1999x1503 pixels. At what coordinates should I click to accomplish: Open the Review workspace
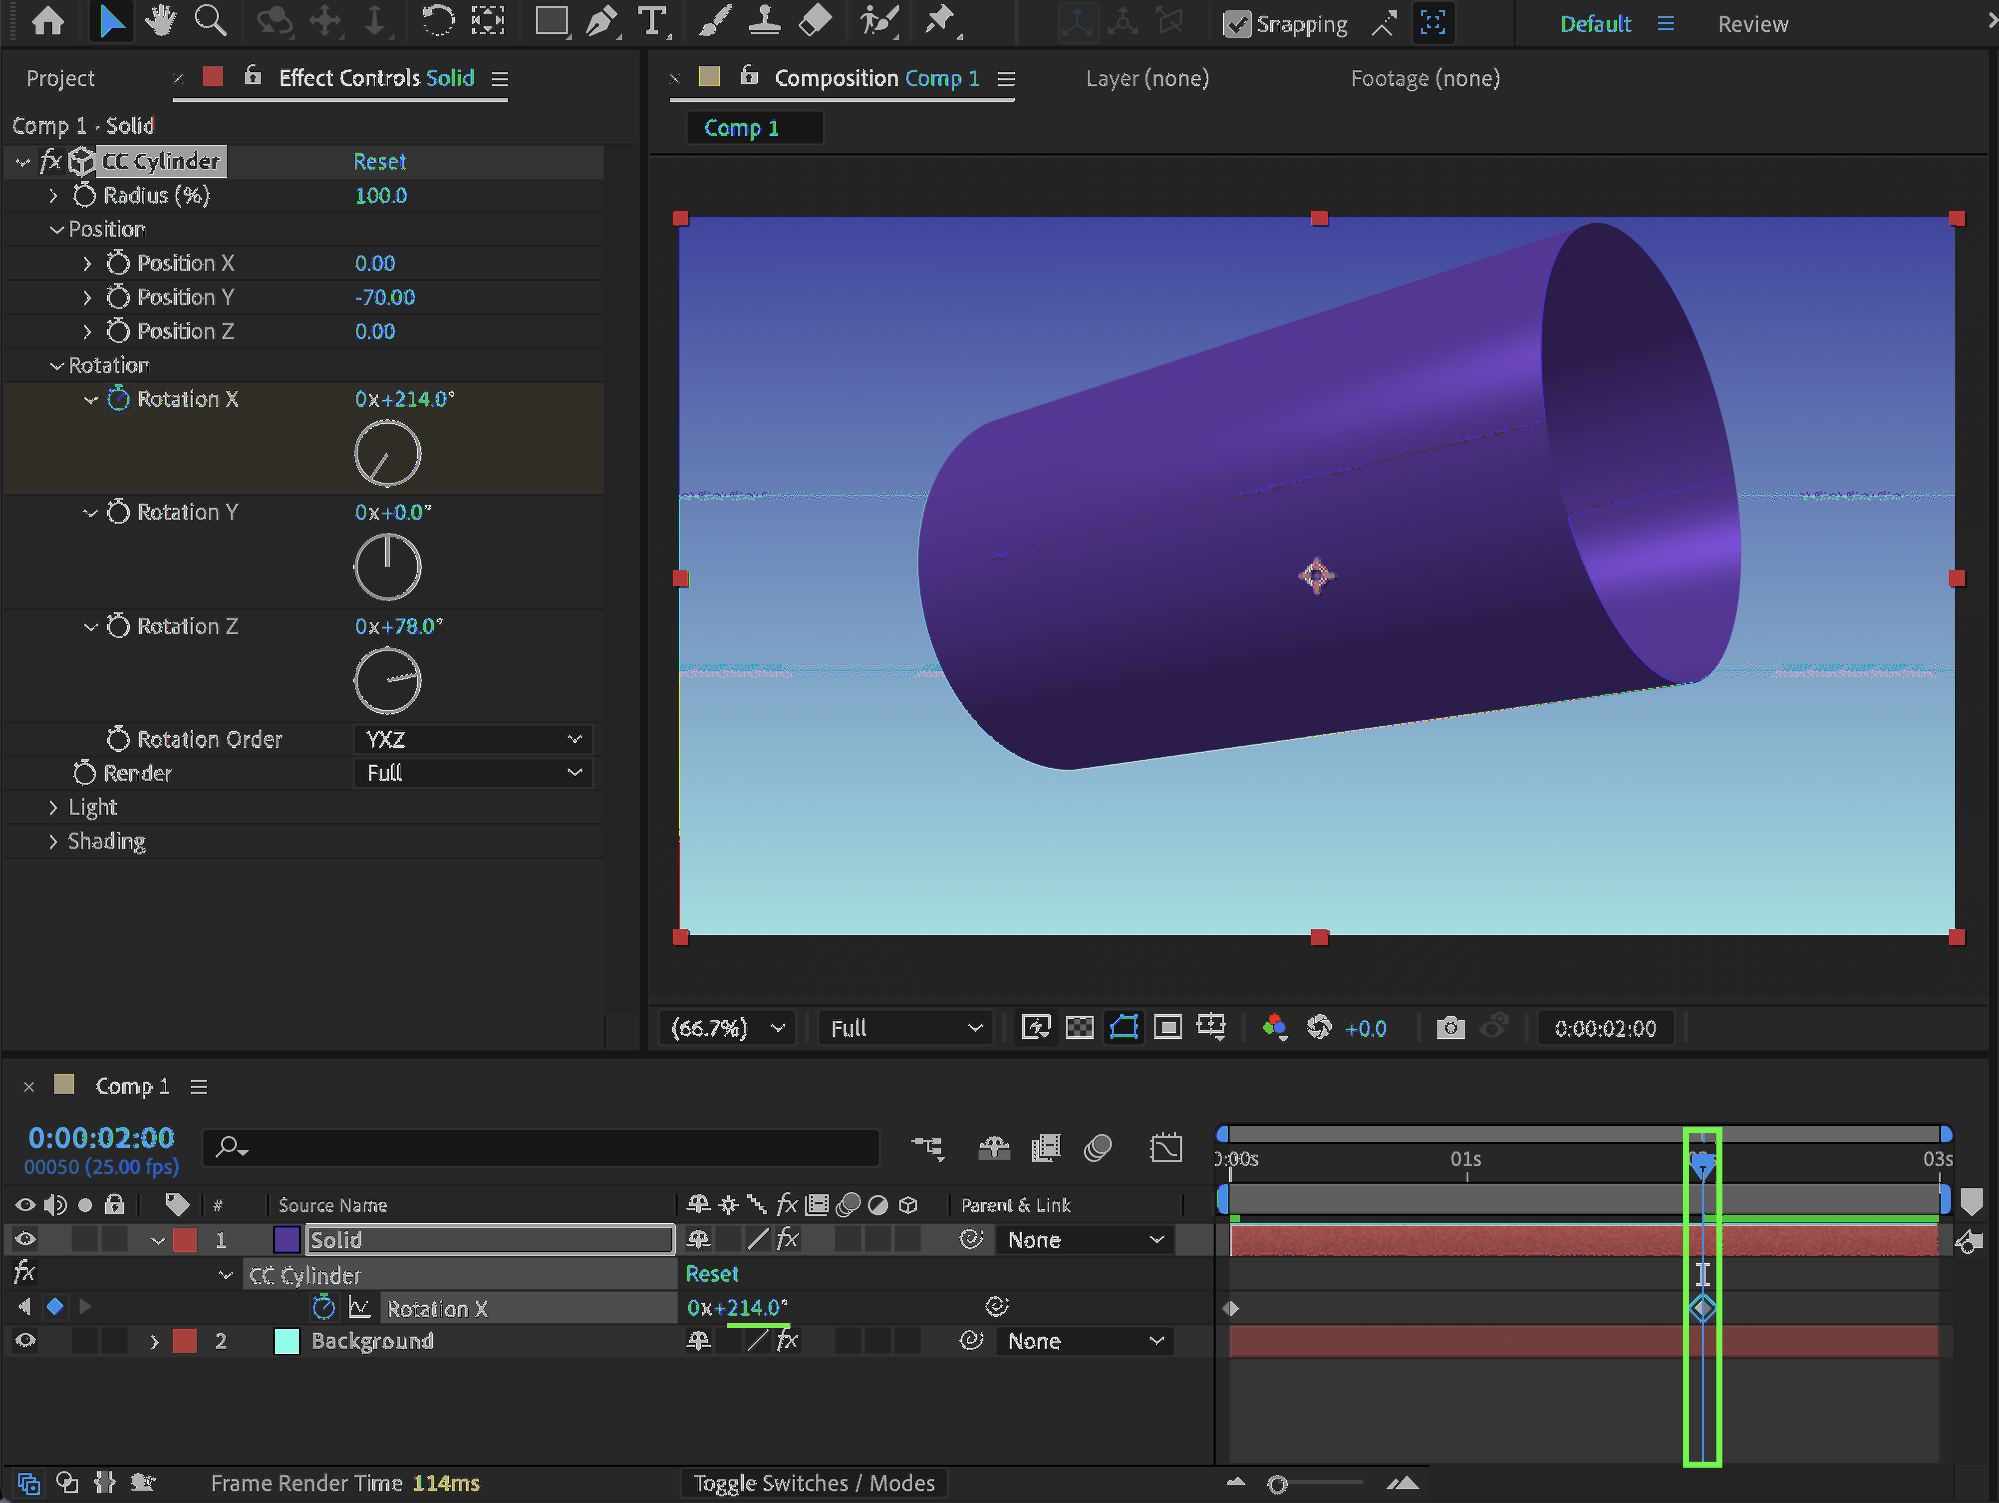click(x=1752, y=24)
